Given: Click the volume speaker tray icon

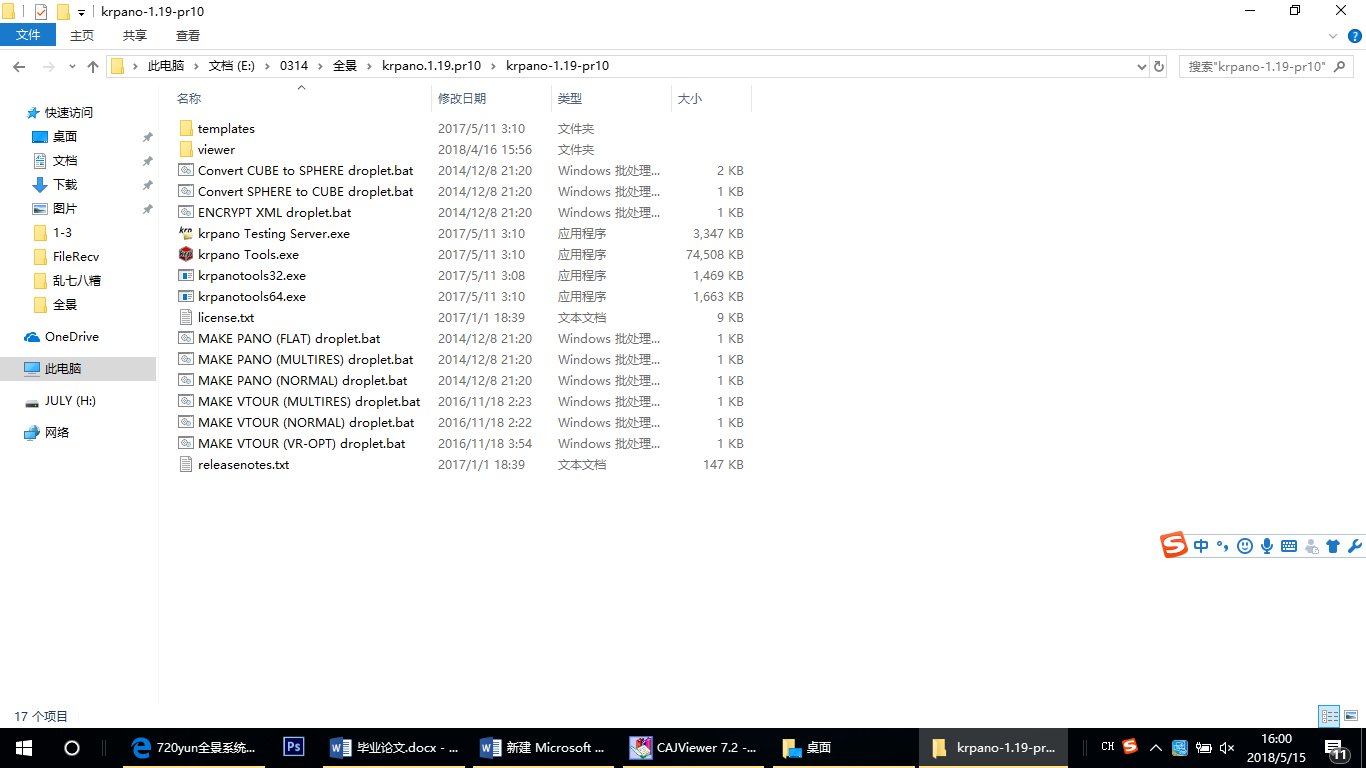Looking at the screenshot, I should [1227, 747].
